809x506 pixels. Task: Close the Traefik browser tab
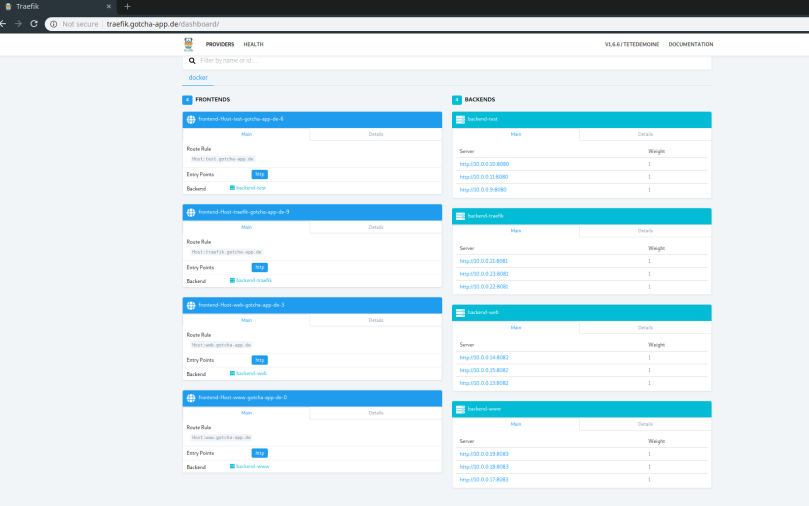tap(108, 7)
